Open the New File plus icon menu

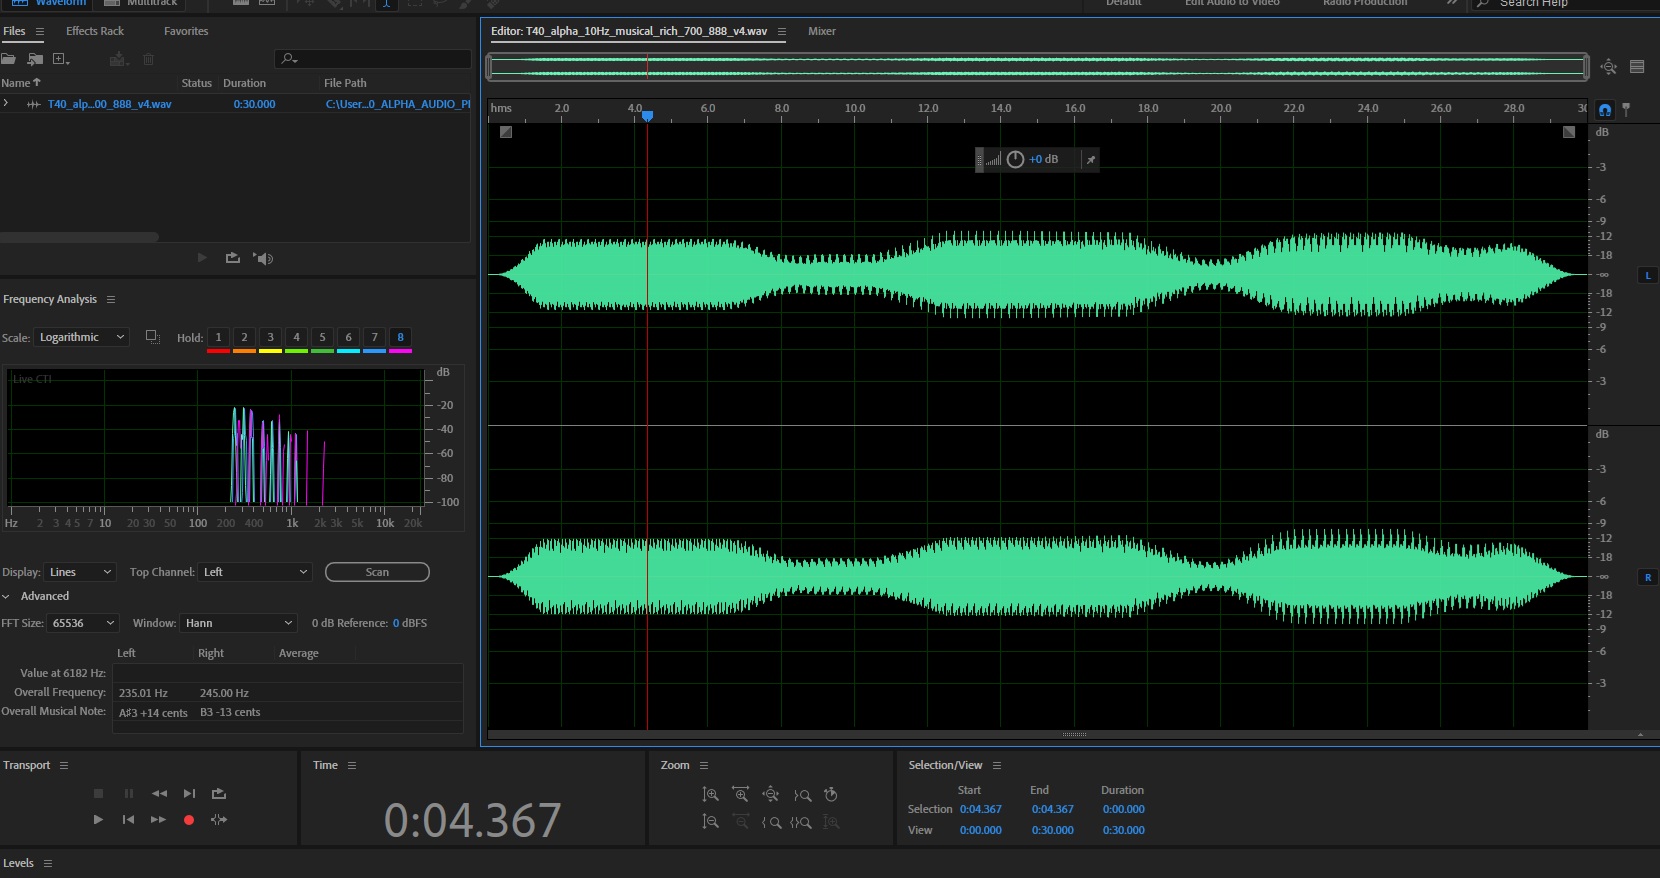[61, 59]
